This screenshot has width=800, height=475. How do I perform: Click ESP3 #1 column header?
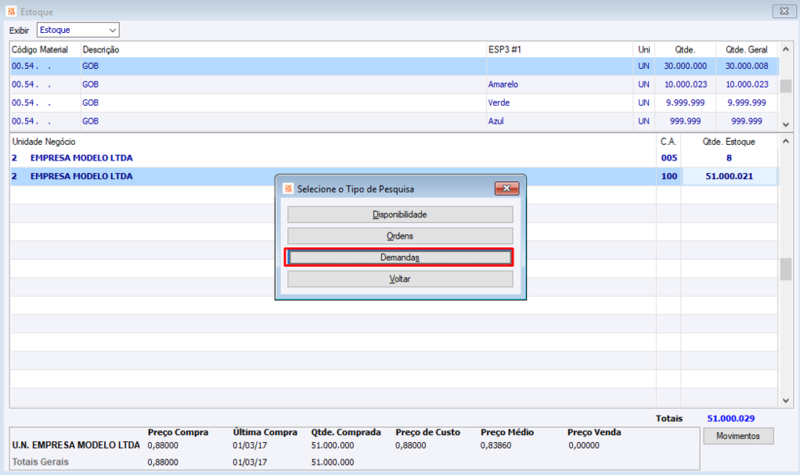pyautogui.click(x=505, y=49)
